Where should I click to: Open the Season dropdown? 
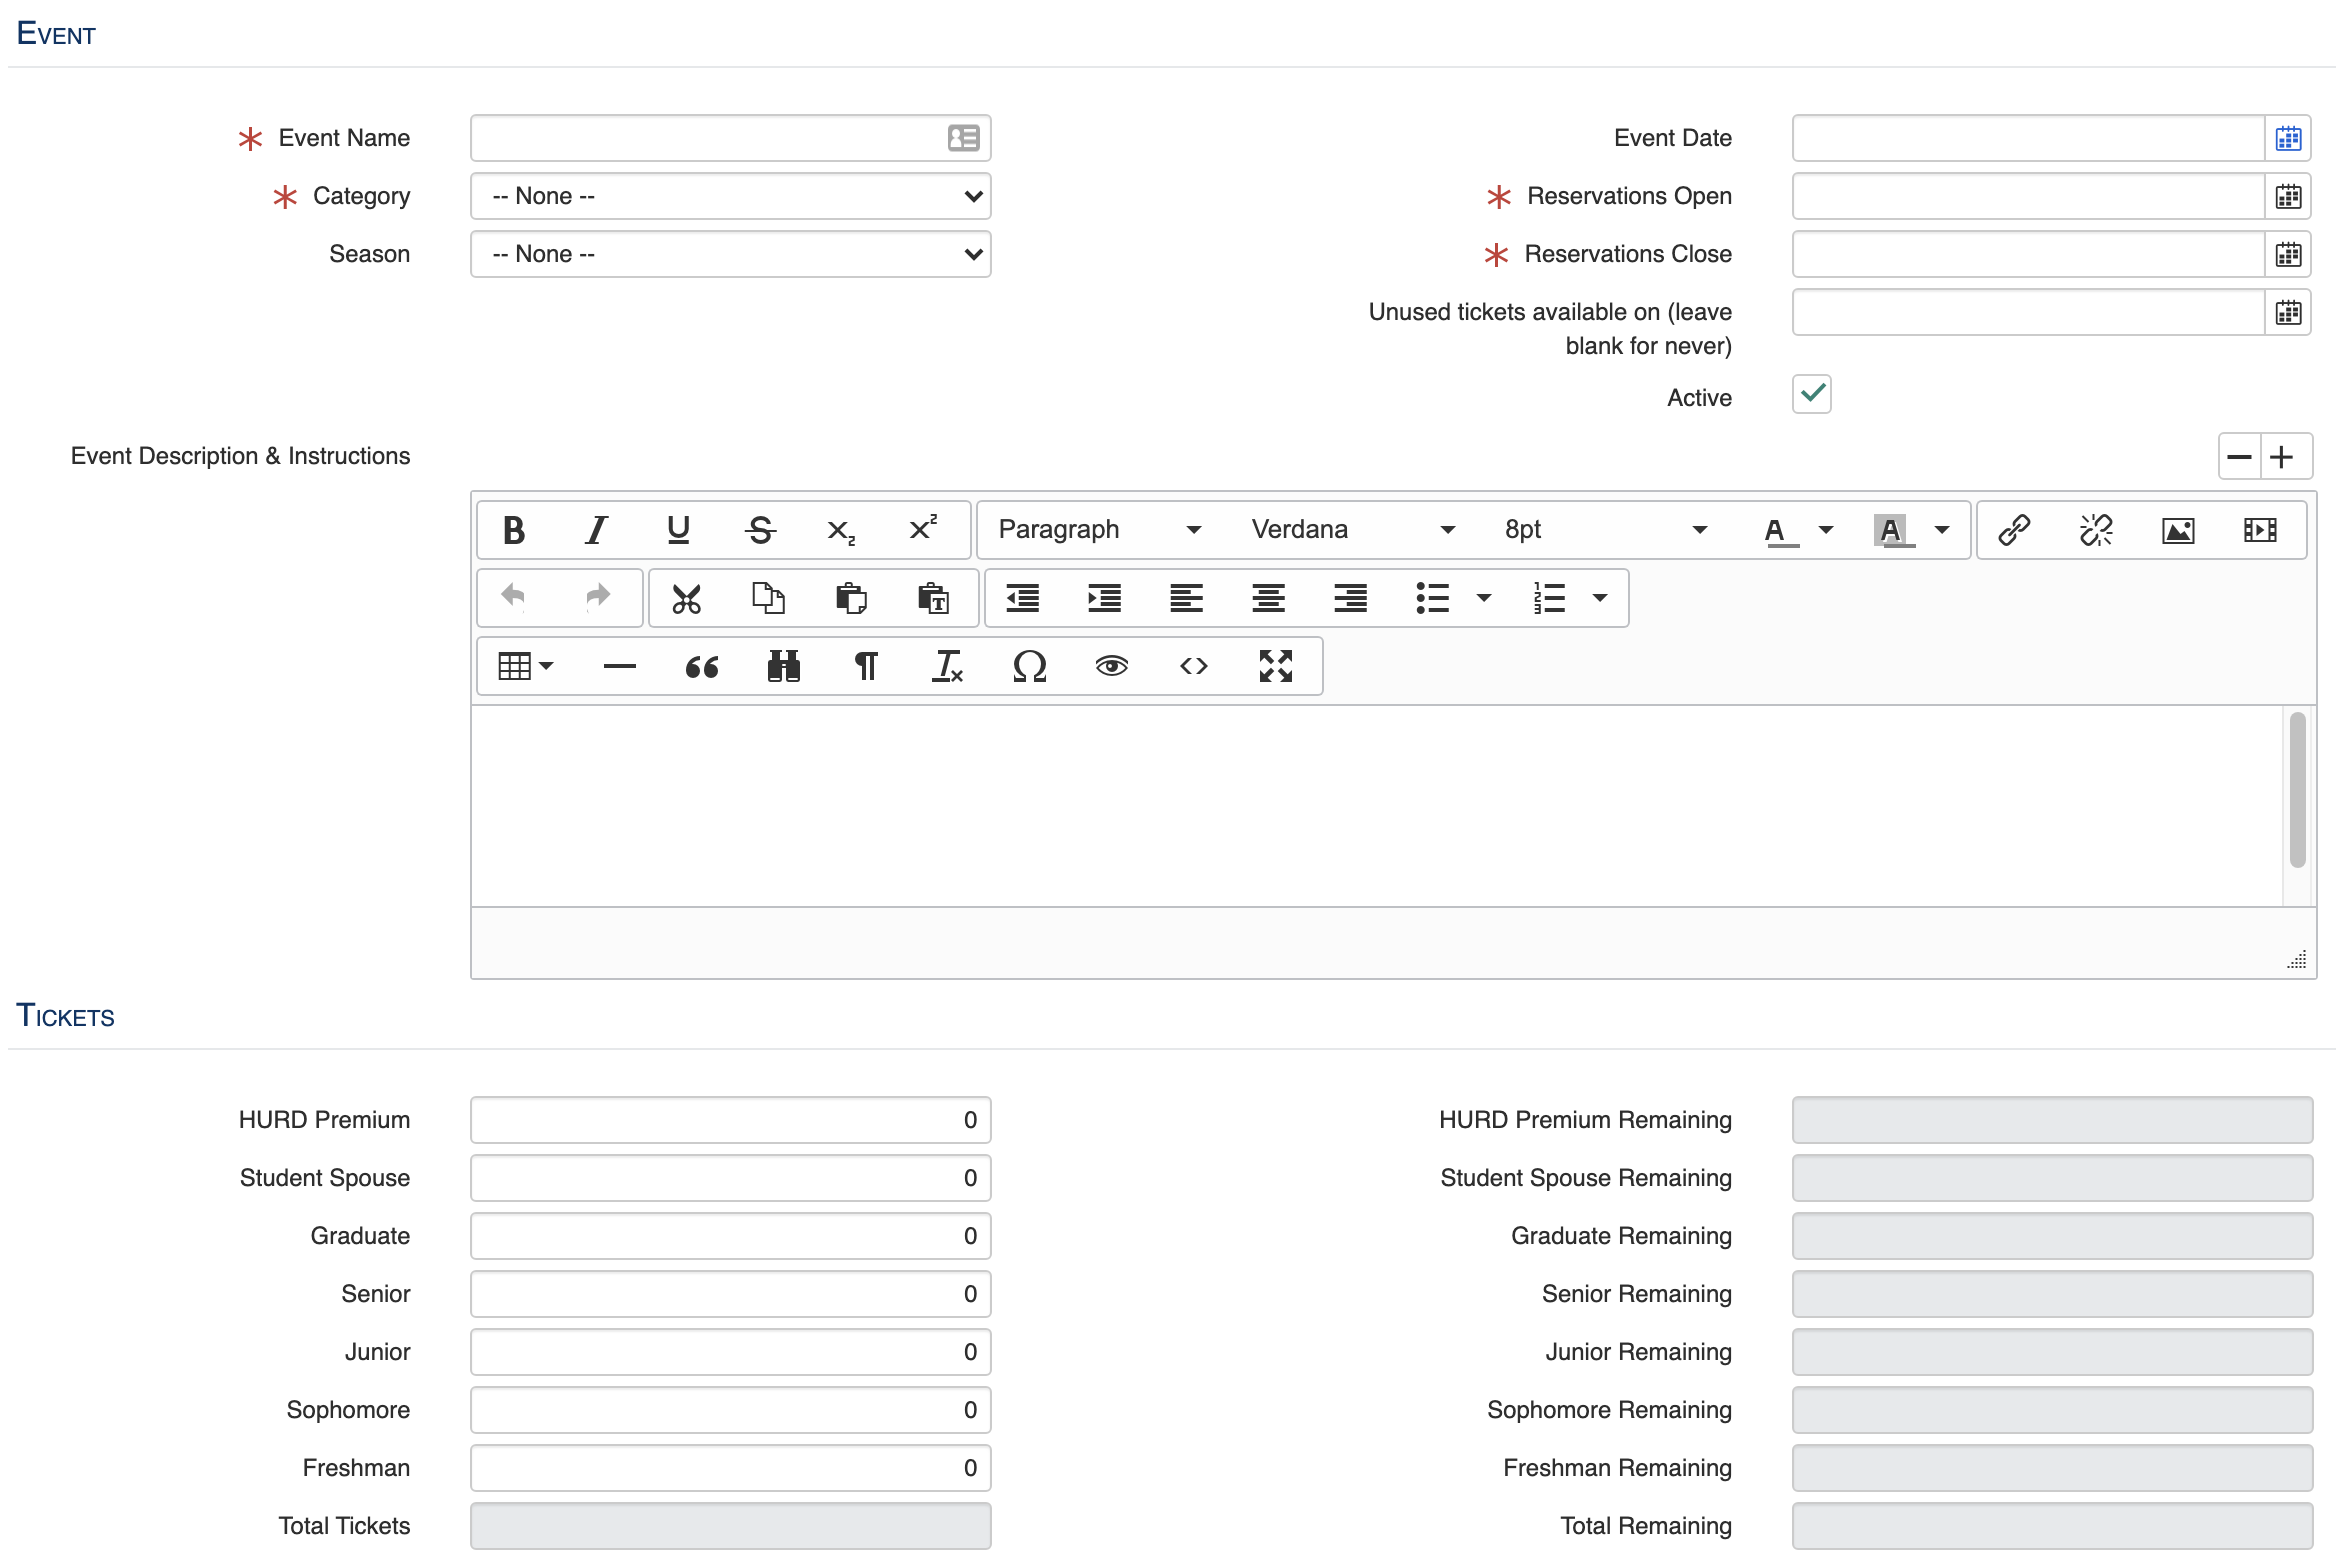click(x=730, y=254)
